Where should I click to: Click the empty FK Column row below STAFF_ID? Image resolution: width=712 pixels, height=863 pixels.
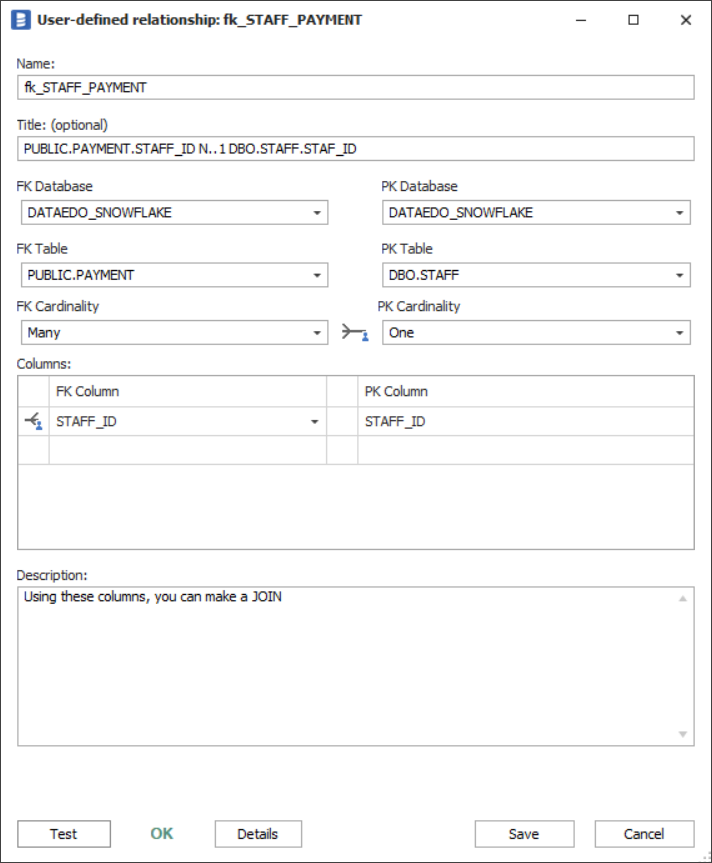point(187,451)
